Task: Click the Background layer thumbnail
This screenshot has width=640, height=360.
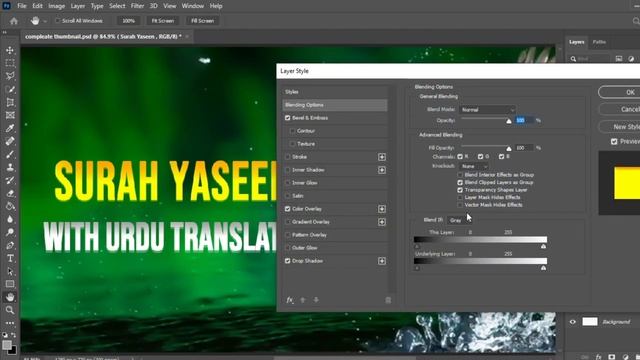Action: tap(589, 322)
